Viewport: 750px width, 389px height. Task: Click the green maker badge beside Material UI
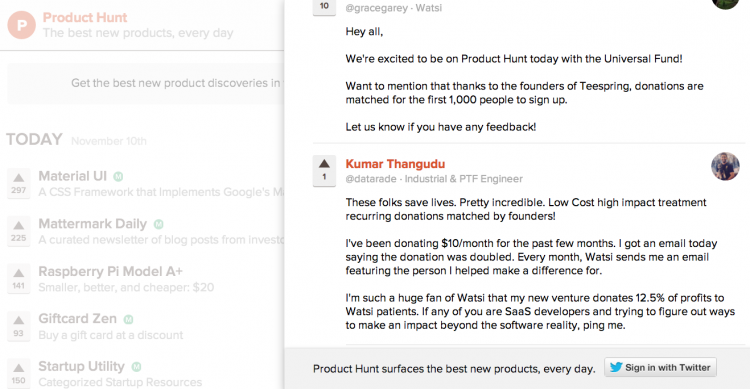click(x=118, y=177)
